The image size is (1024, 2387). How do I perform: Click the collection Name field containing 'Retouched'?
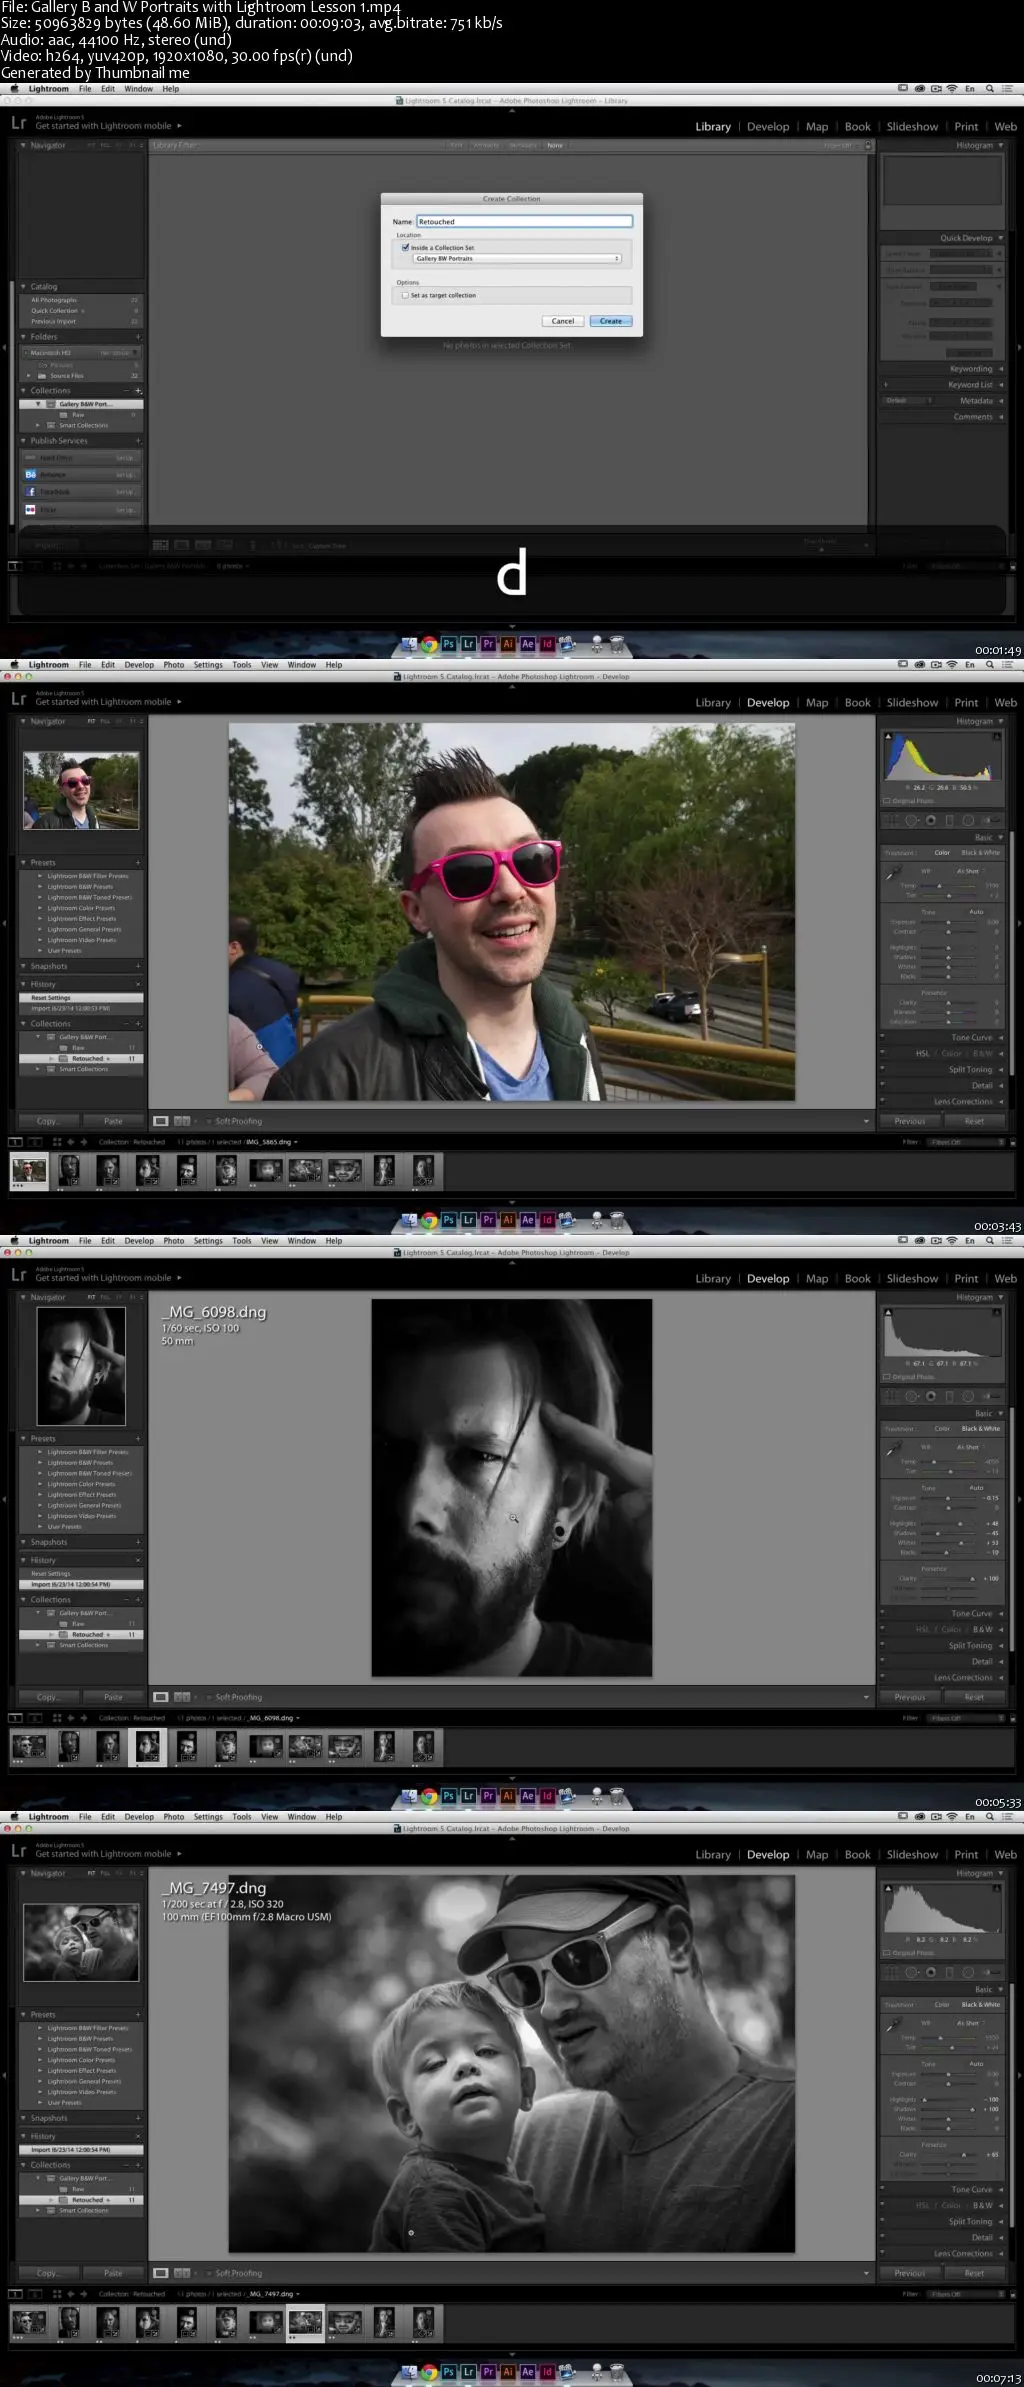point(524,221)
